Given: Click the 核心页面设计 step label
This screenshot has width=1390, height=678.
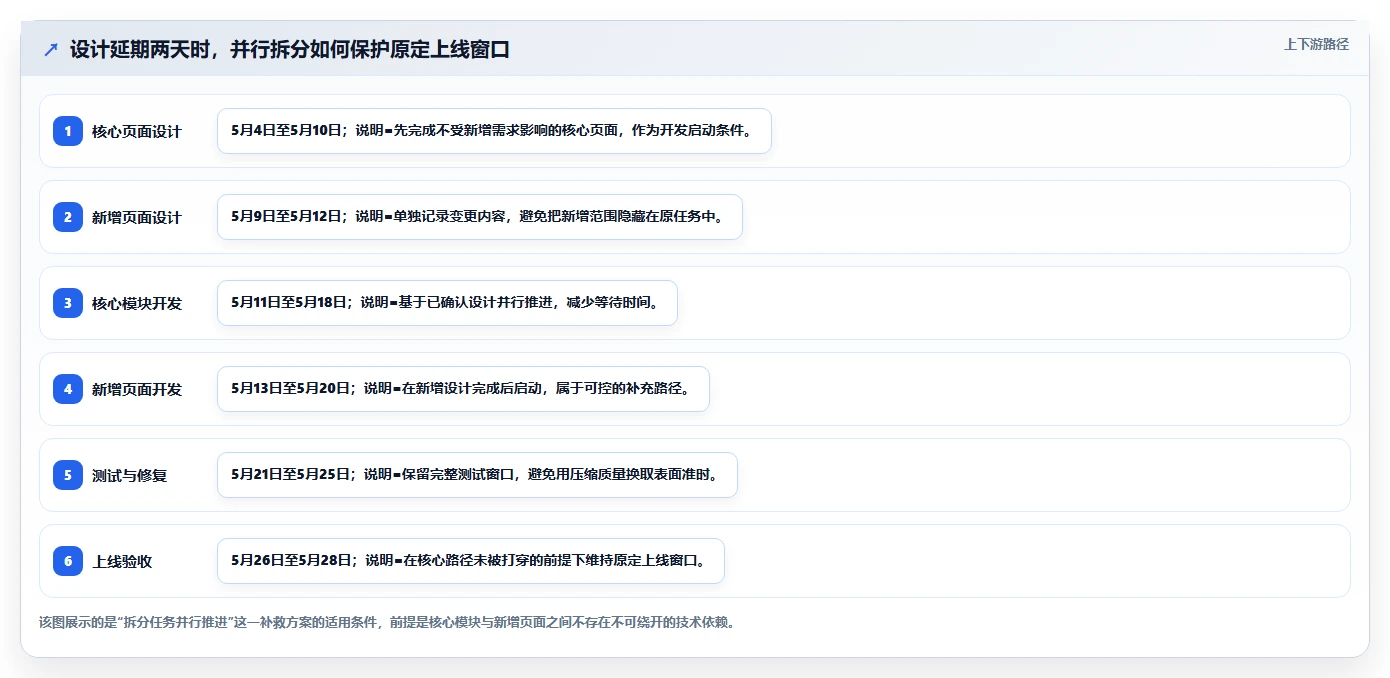Looking at the screenshot, I should (137, 131).
